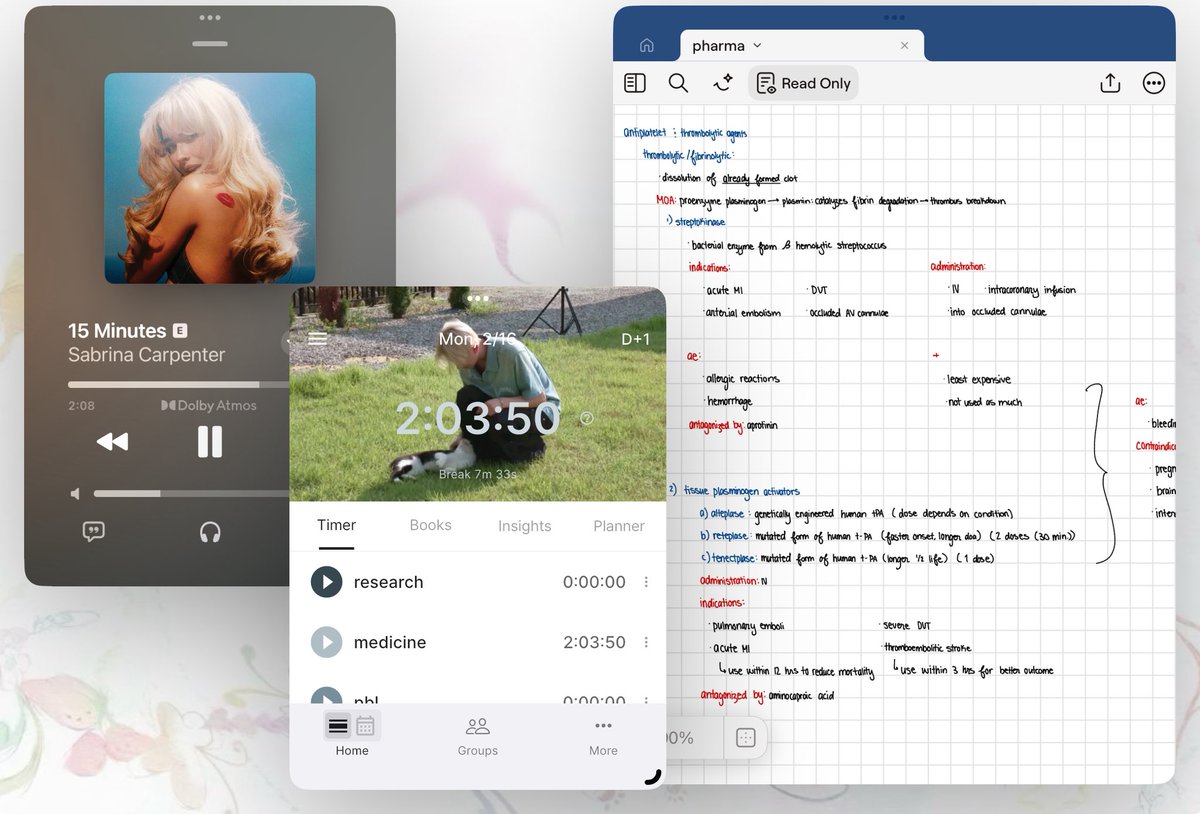The width and height of the screenshot is (1200, 814).
Task: Open search in the notes app
Action: [678, 84]
